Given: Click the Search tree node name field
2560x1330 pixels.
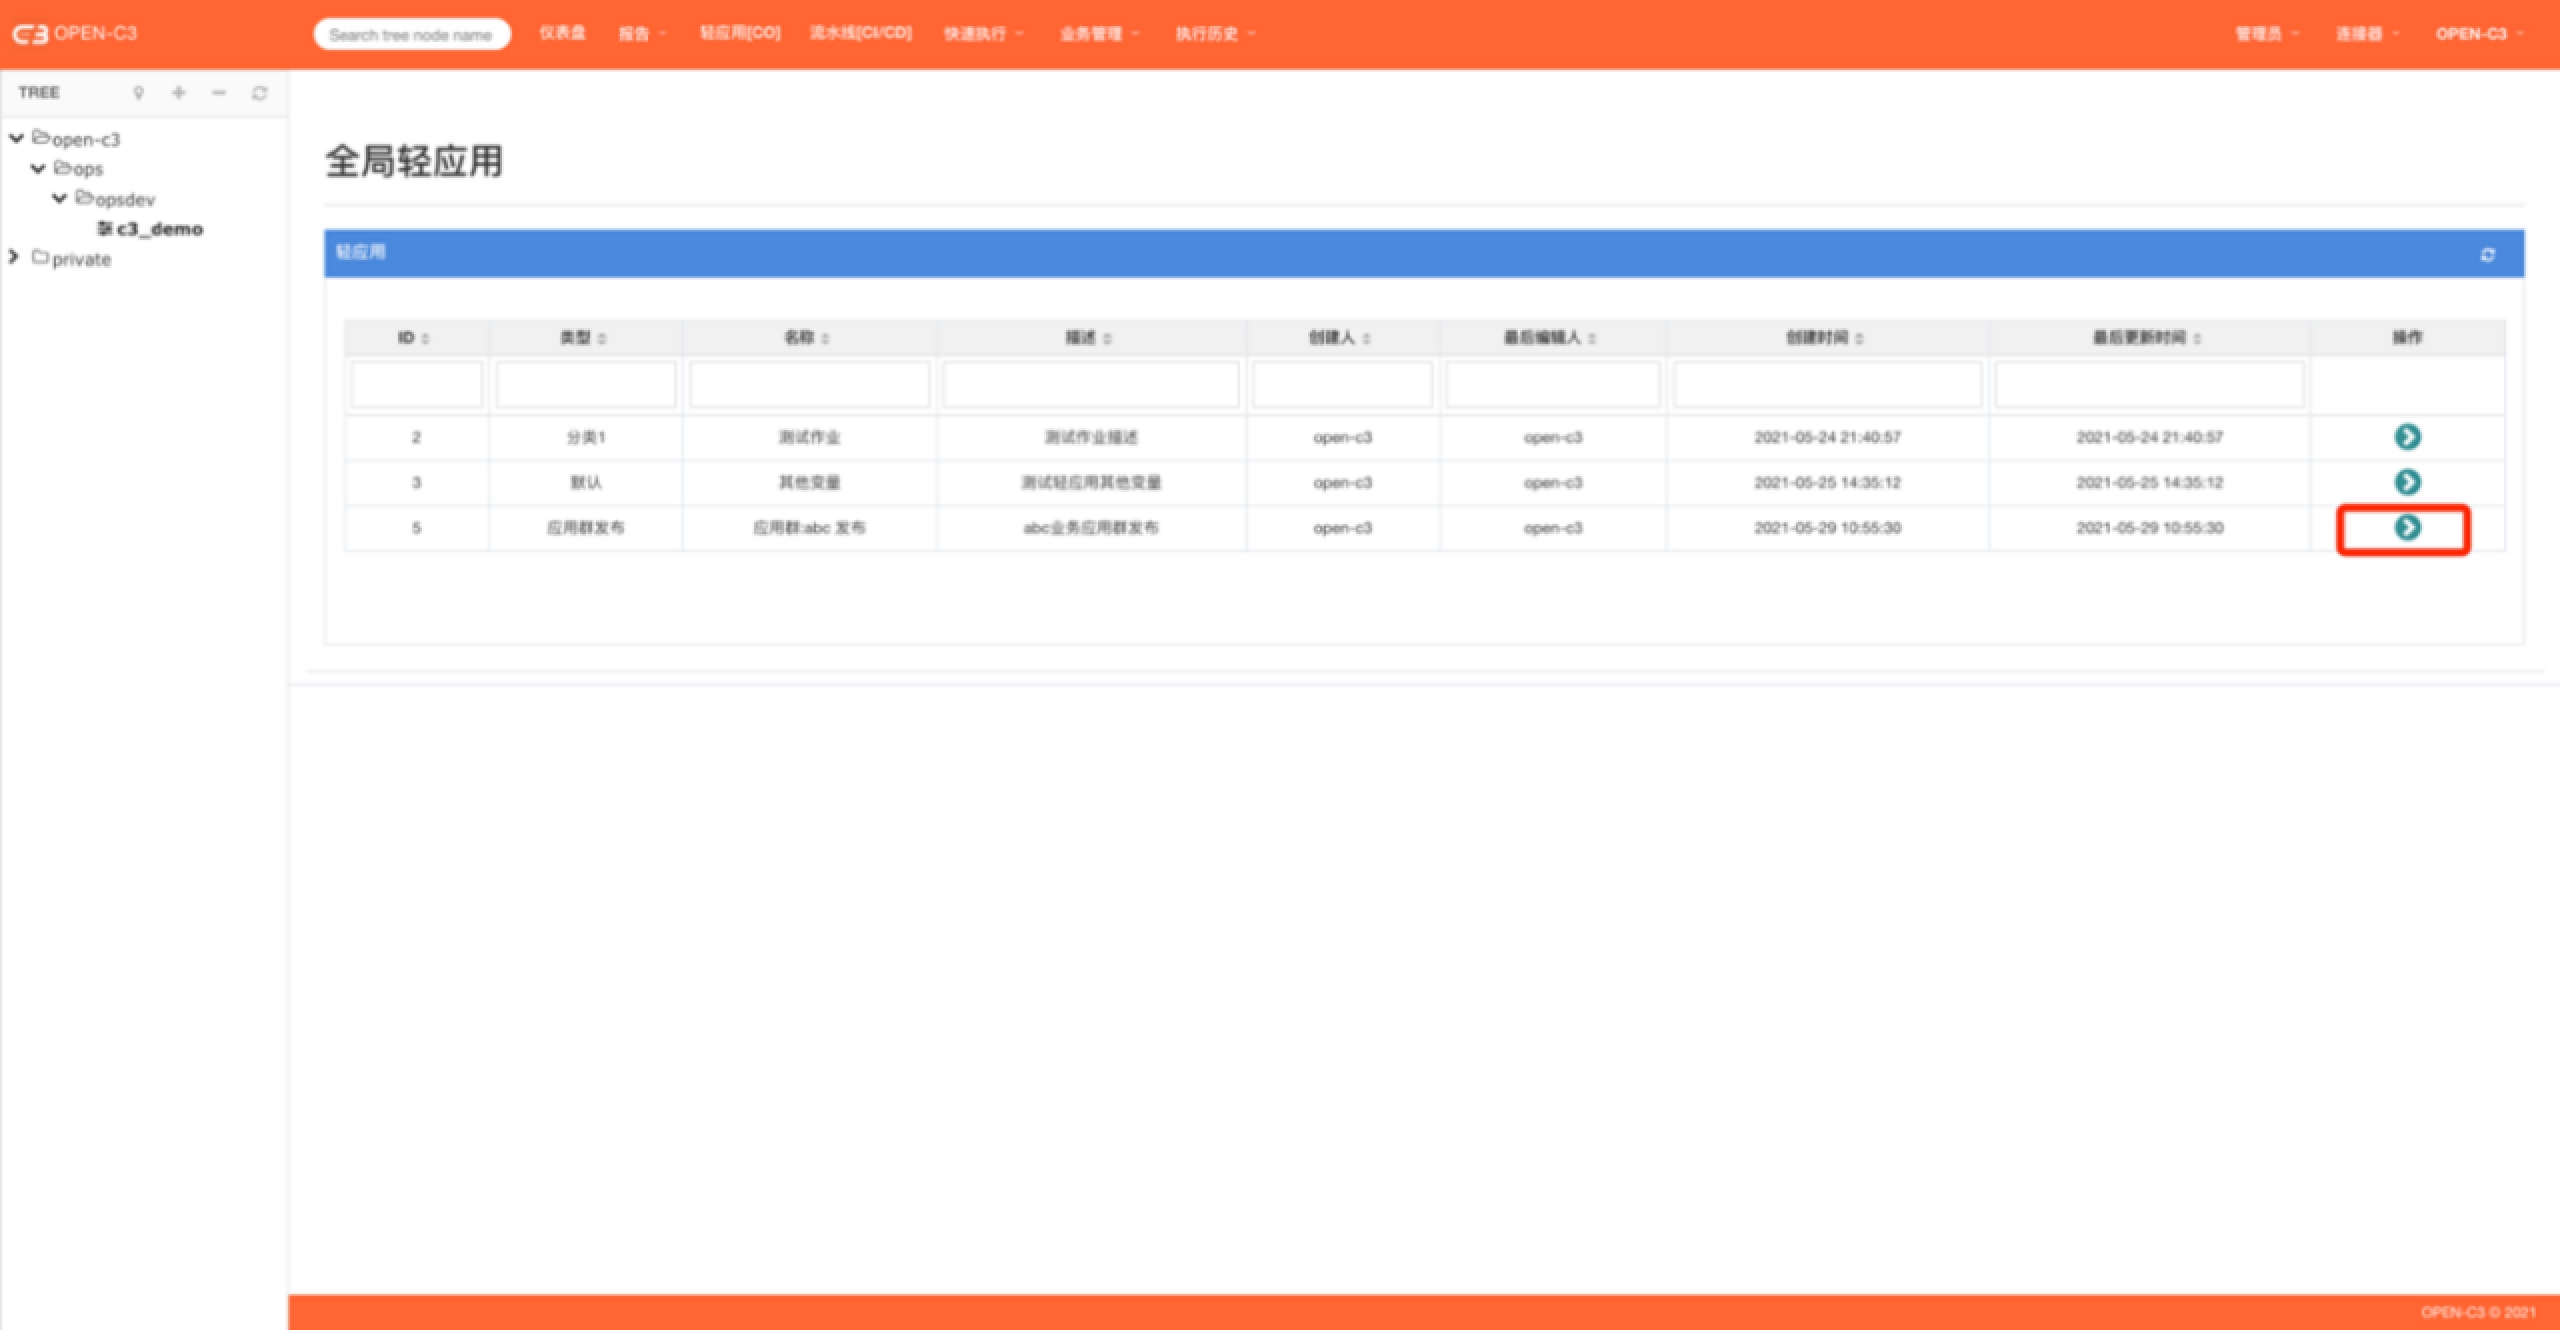Looking at the screenshot, I should point(411,35).
